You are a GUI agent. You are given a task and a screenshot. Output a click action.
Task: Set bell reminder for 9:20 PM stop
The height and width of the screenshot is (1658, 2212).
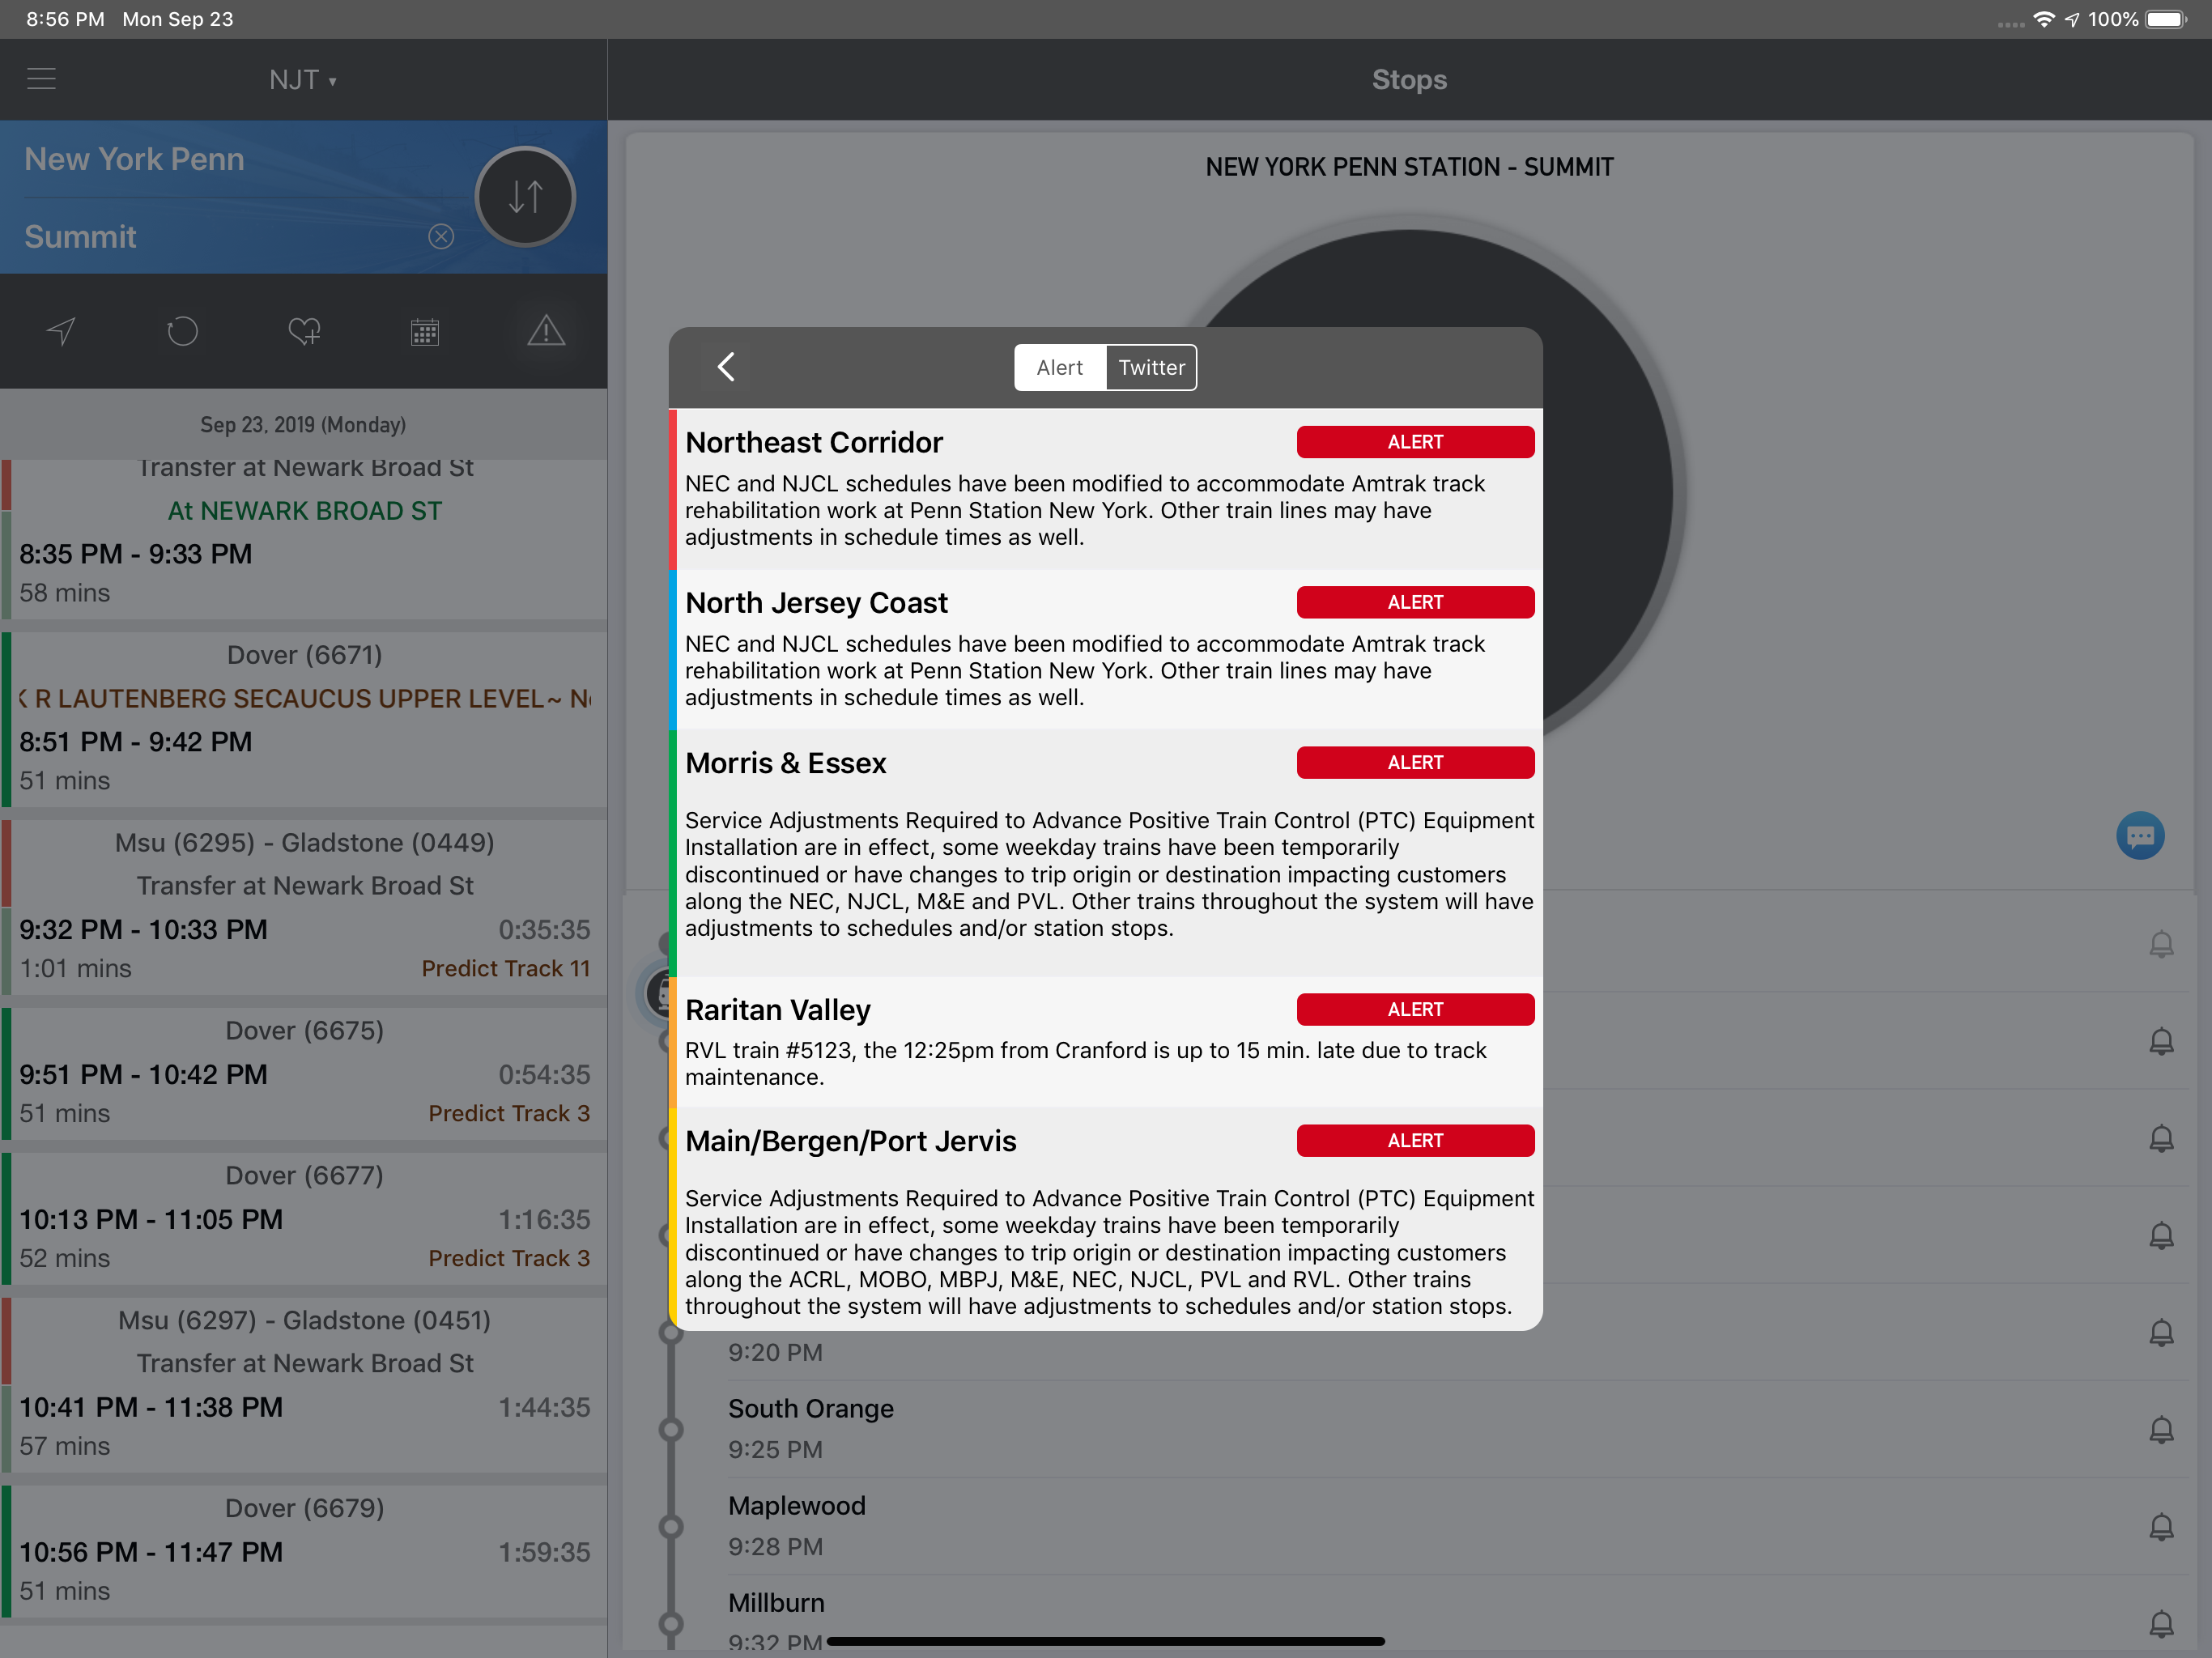(2161, 1333)
